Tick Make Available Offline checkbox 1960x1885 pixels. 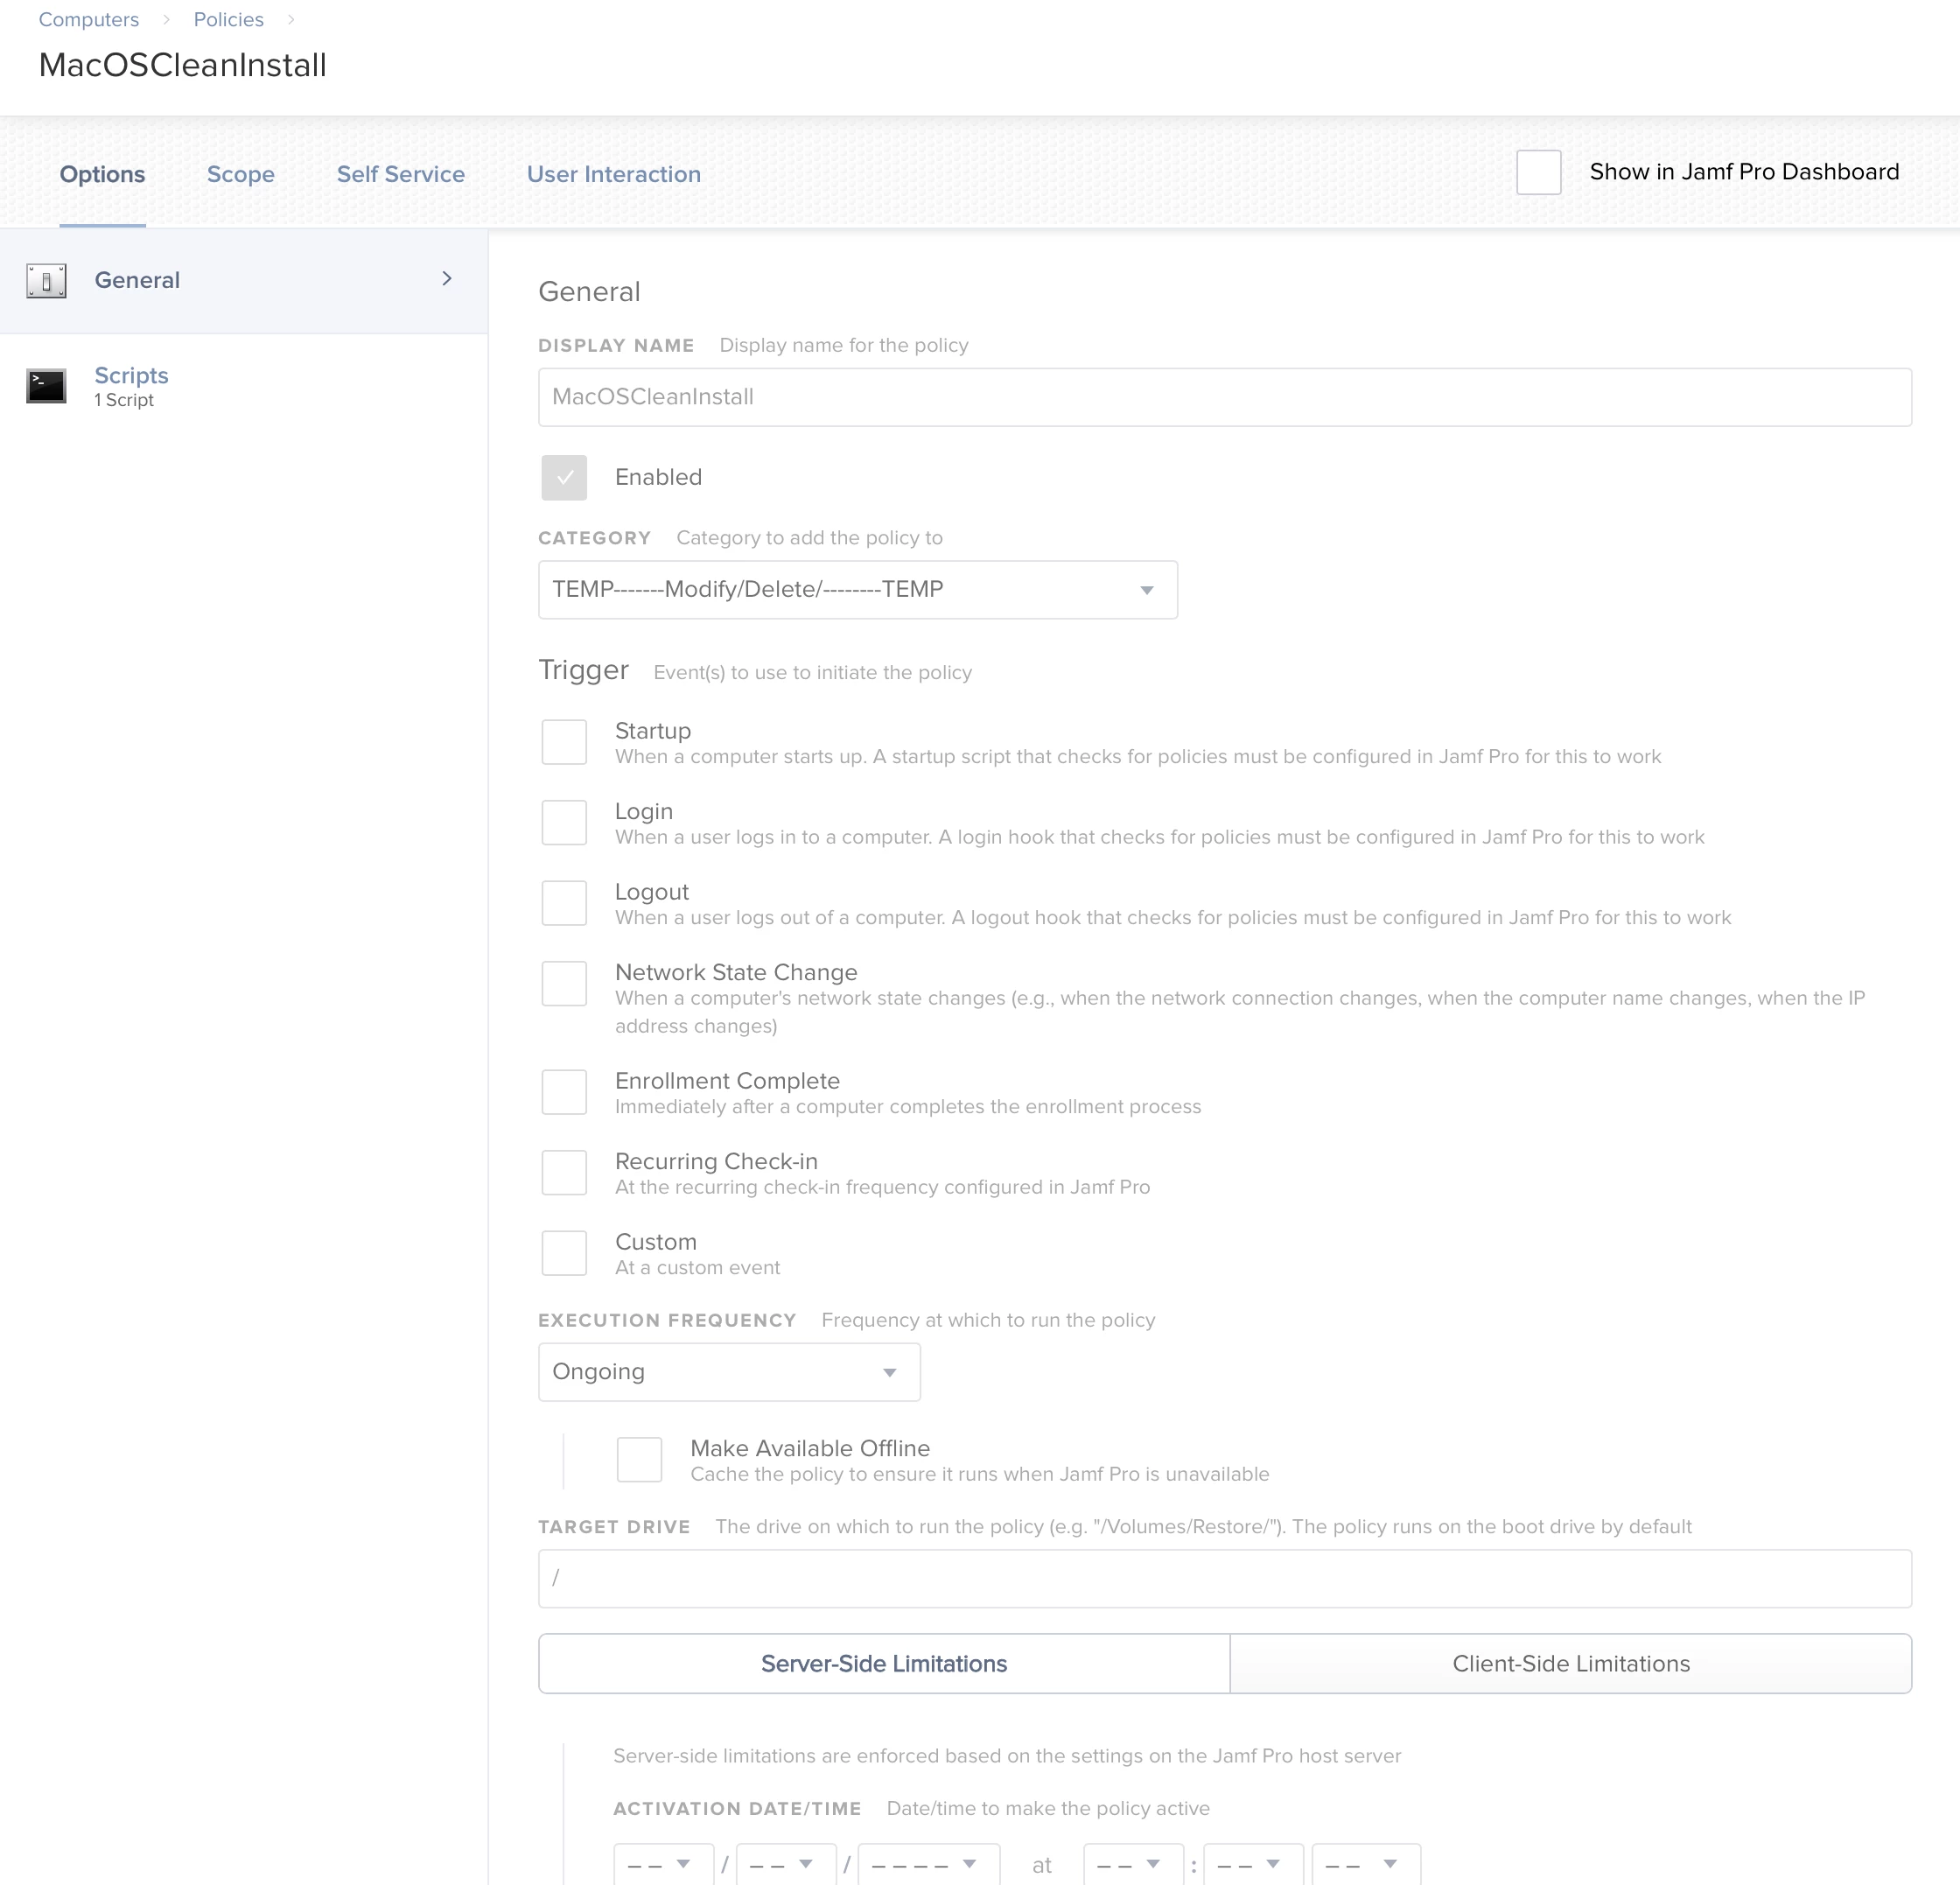(639, 1459)
